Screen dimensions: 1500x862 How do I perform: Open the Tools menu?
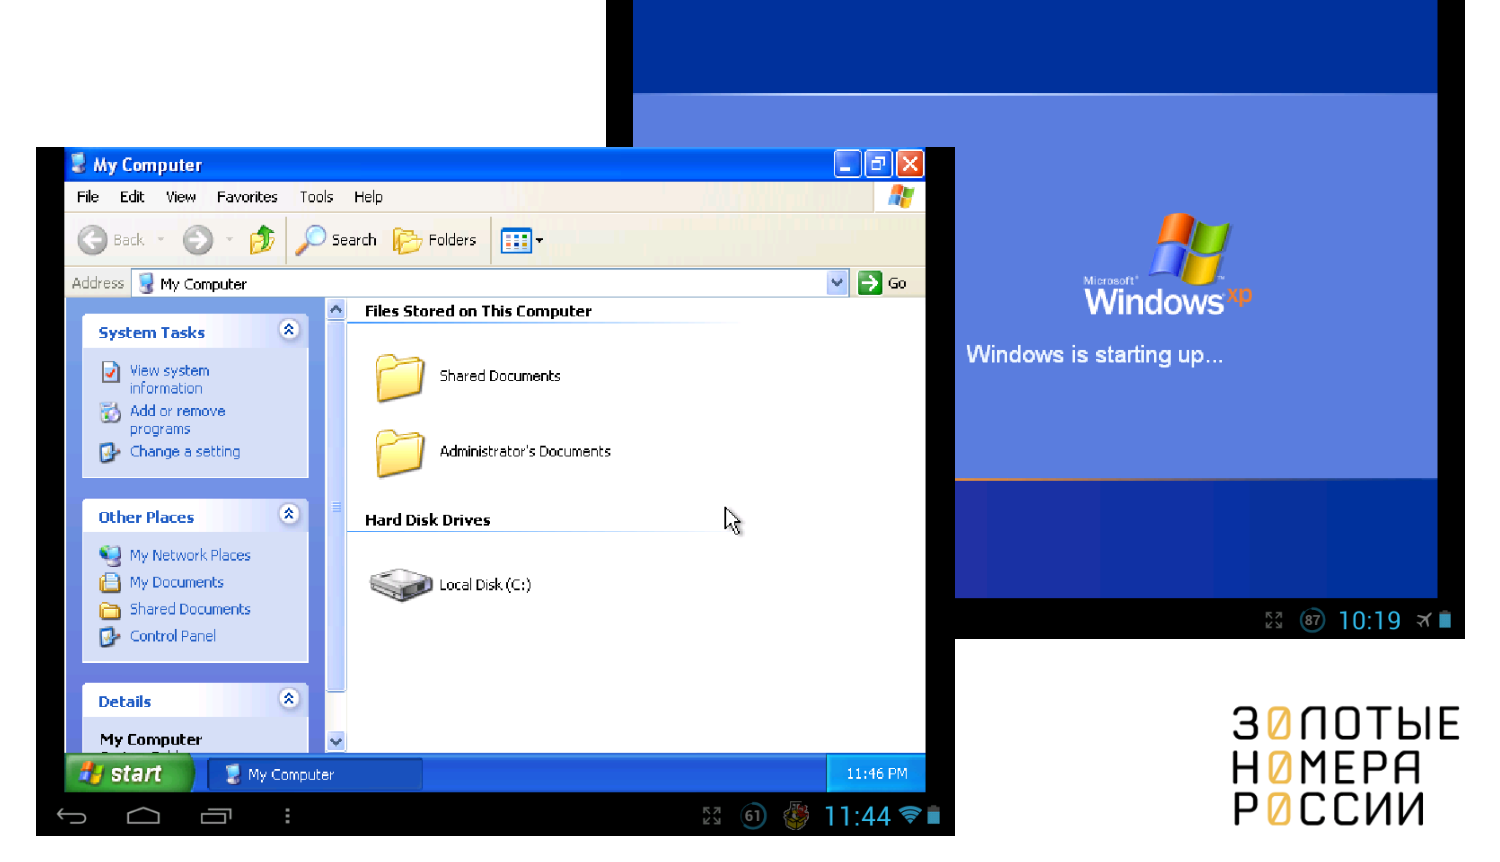pyautogui.click(x=316, y=197)
